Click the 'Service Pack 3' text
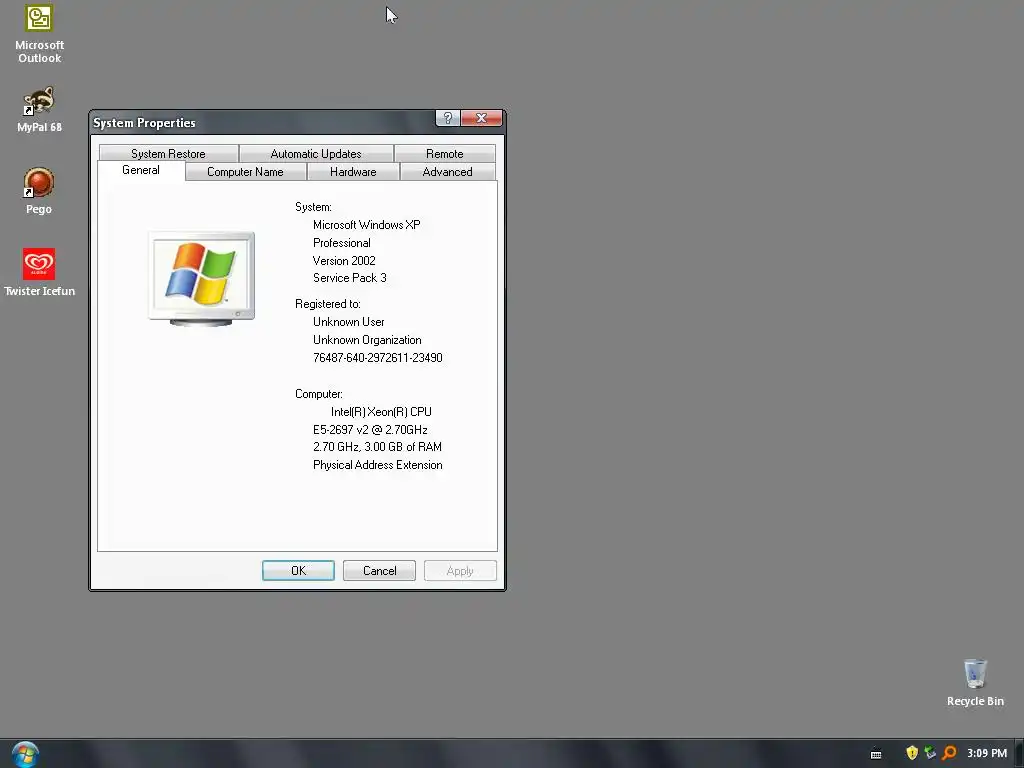This screenshot has height=768, width=1024. pyautogui.click(x=349, y=278)
